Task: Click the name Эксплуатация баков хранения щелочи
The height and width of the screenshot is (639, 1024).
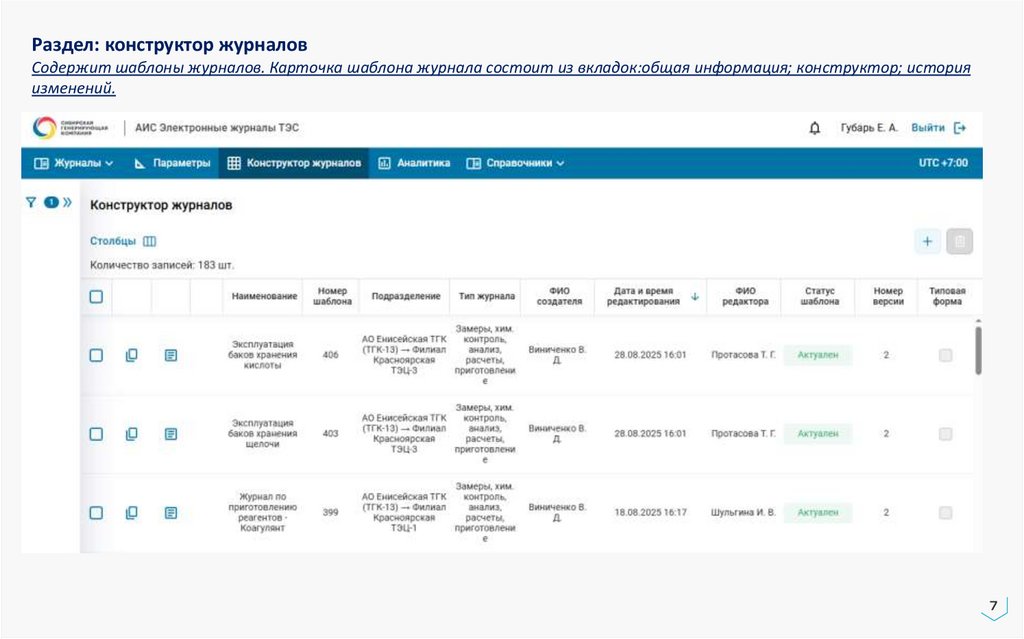Action: click(x=263, y=434)
